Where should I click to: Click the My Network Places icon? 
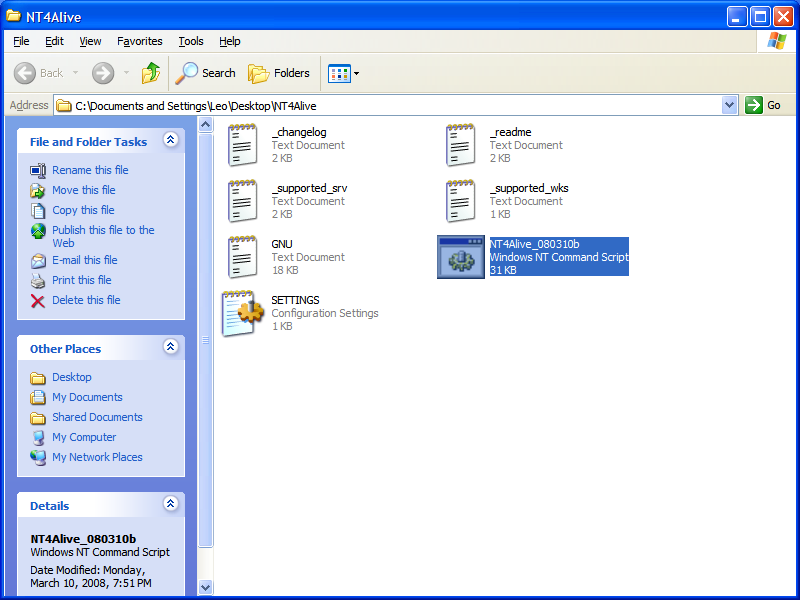point(38,458)
